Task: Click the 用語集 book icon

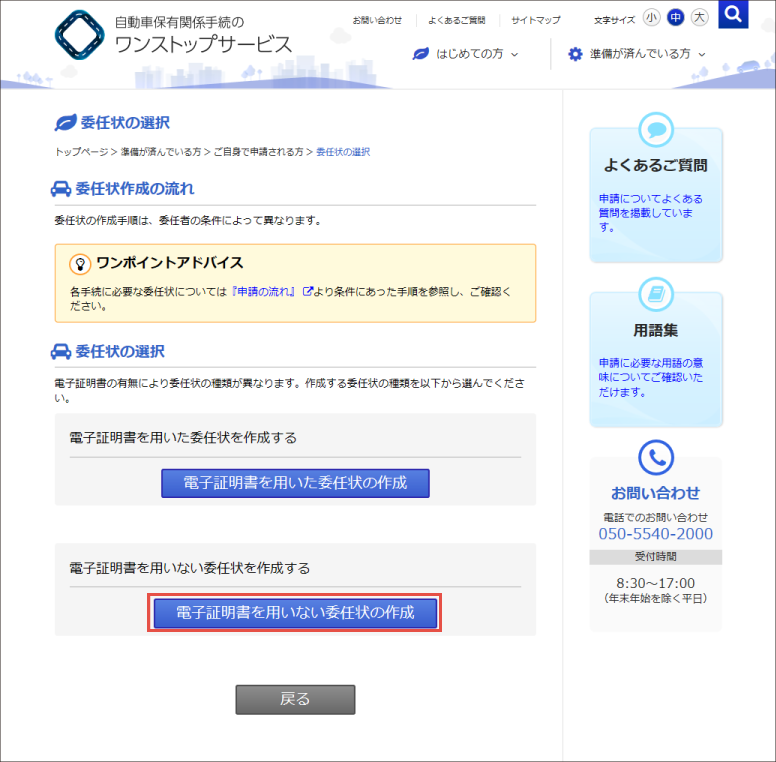Action: [656, 294]
